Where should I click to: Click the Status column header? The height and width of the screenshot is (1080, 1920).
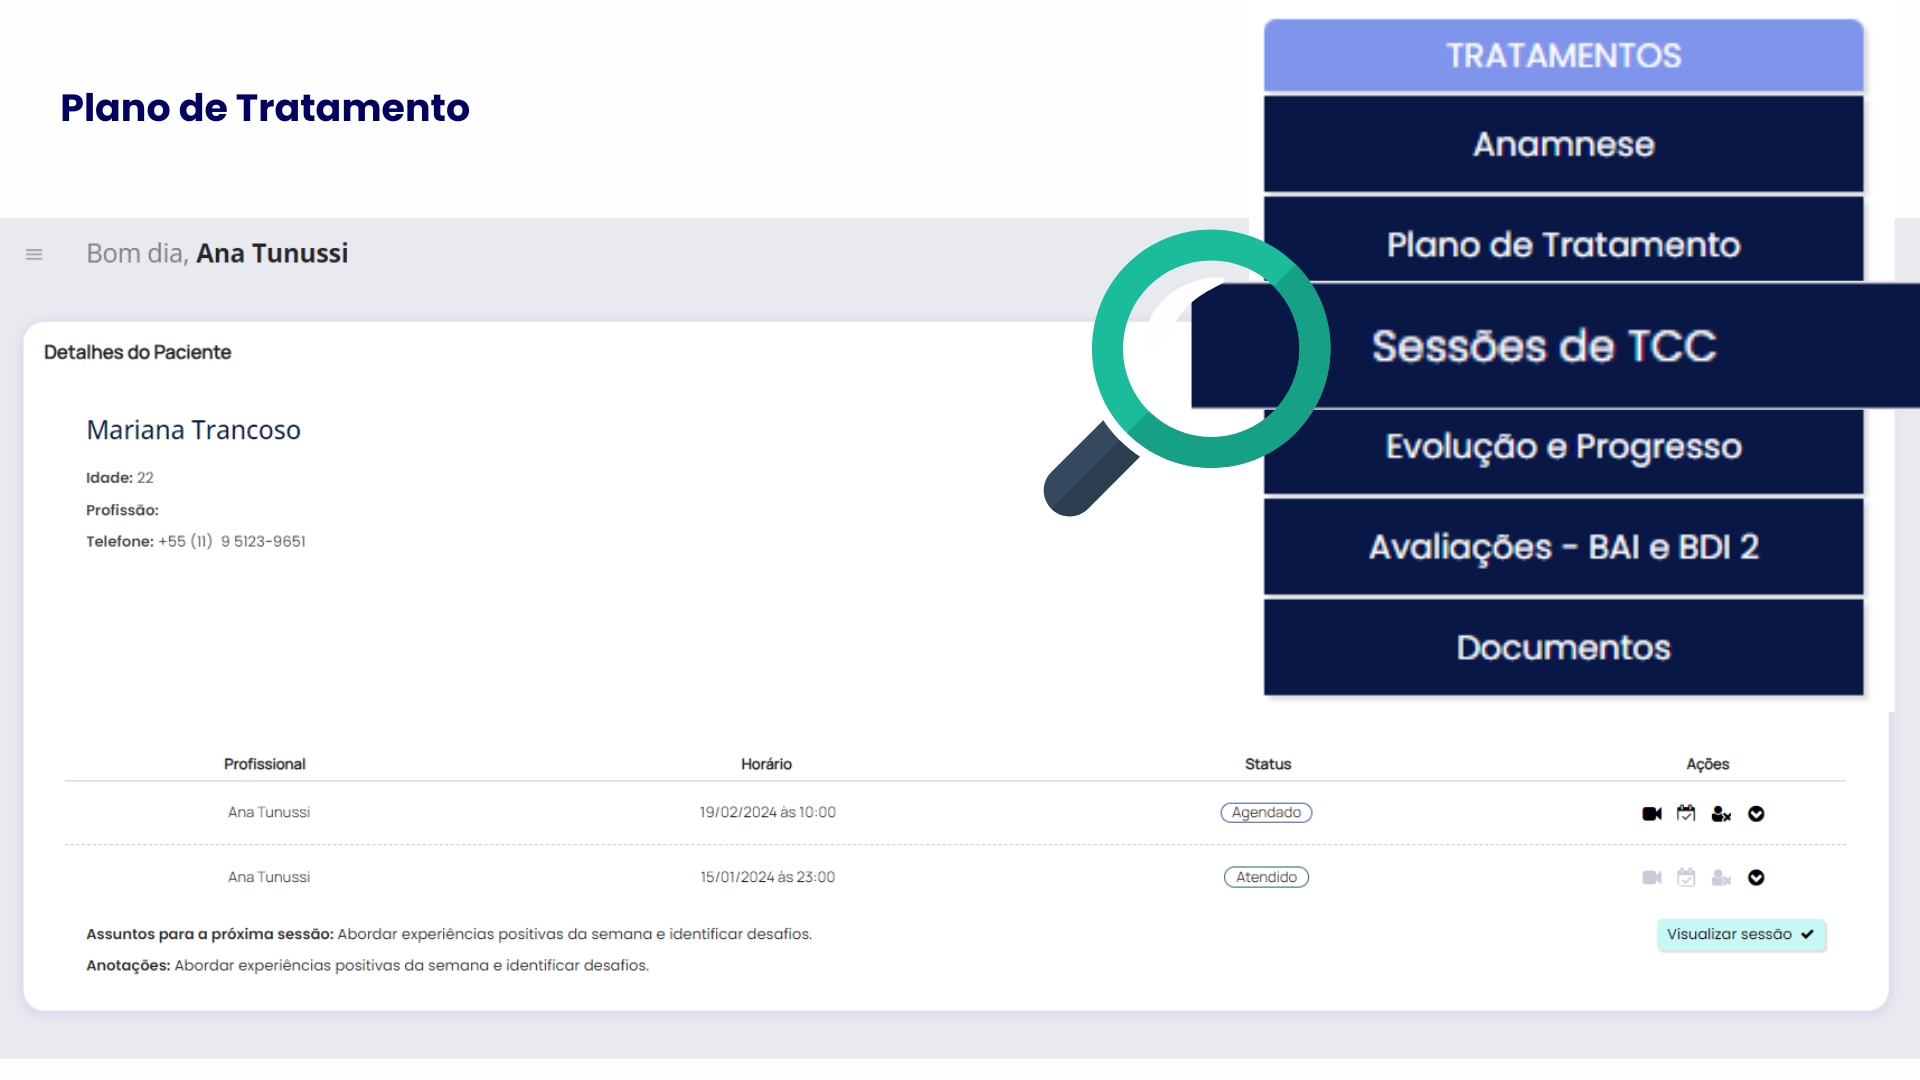point(1268,764)
